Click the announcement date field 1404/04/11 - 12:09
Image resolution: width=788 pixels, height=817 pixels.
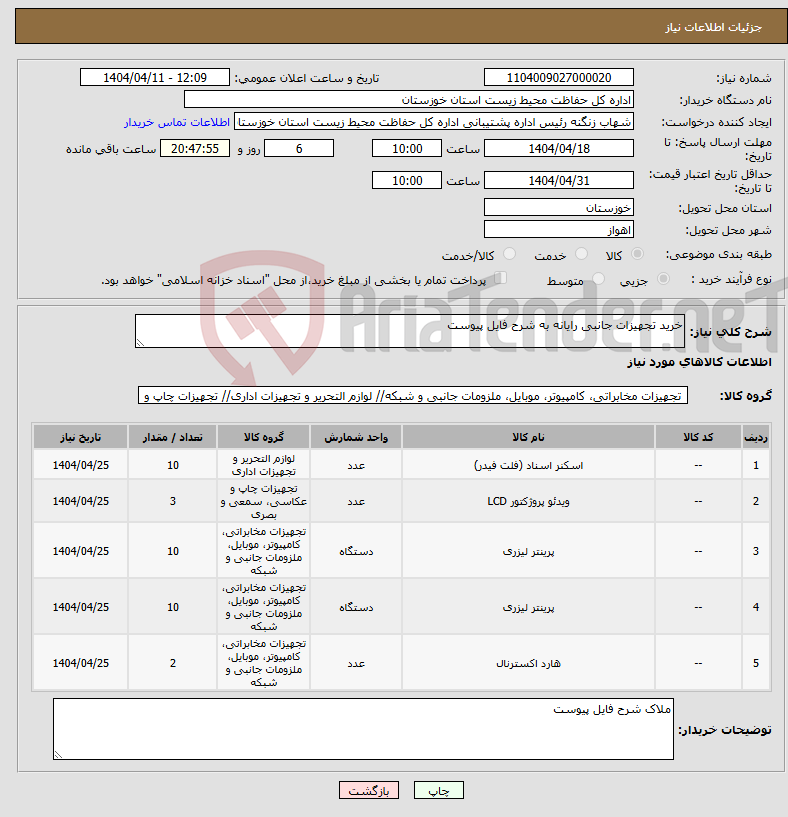click(155, 78)
